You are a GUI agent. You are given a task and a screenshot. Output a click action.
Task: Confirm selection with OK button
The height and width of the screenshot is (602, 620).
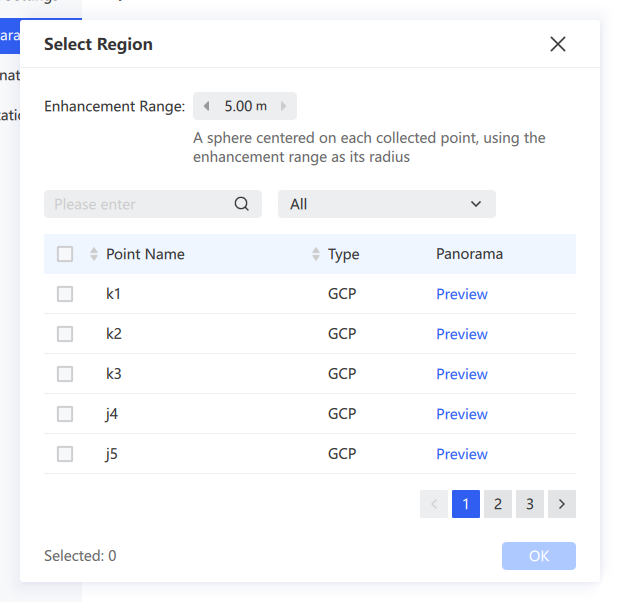(539, 556)
